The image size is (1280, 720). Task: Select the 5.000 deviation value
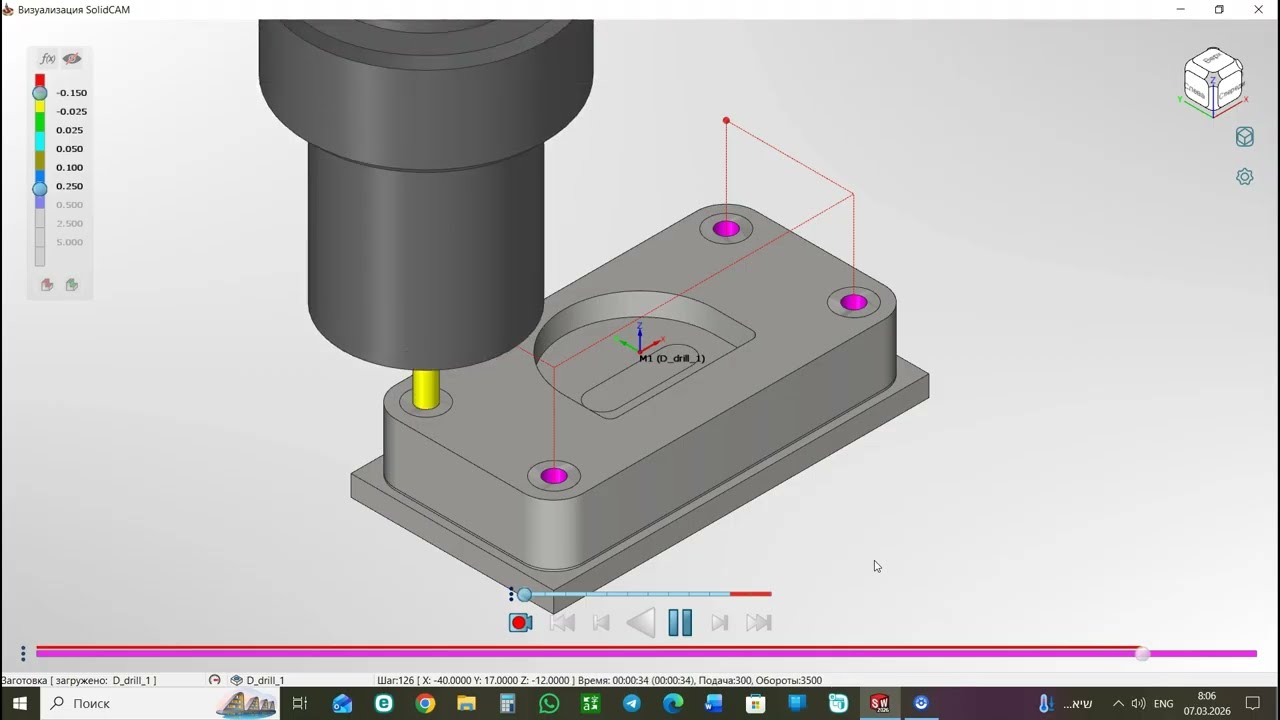(69, 242)
